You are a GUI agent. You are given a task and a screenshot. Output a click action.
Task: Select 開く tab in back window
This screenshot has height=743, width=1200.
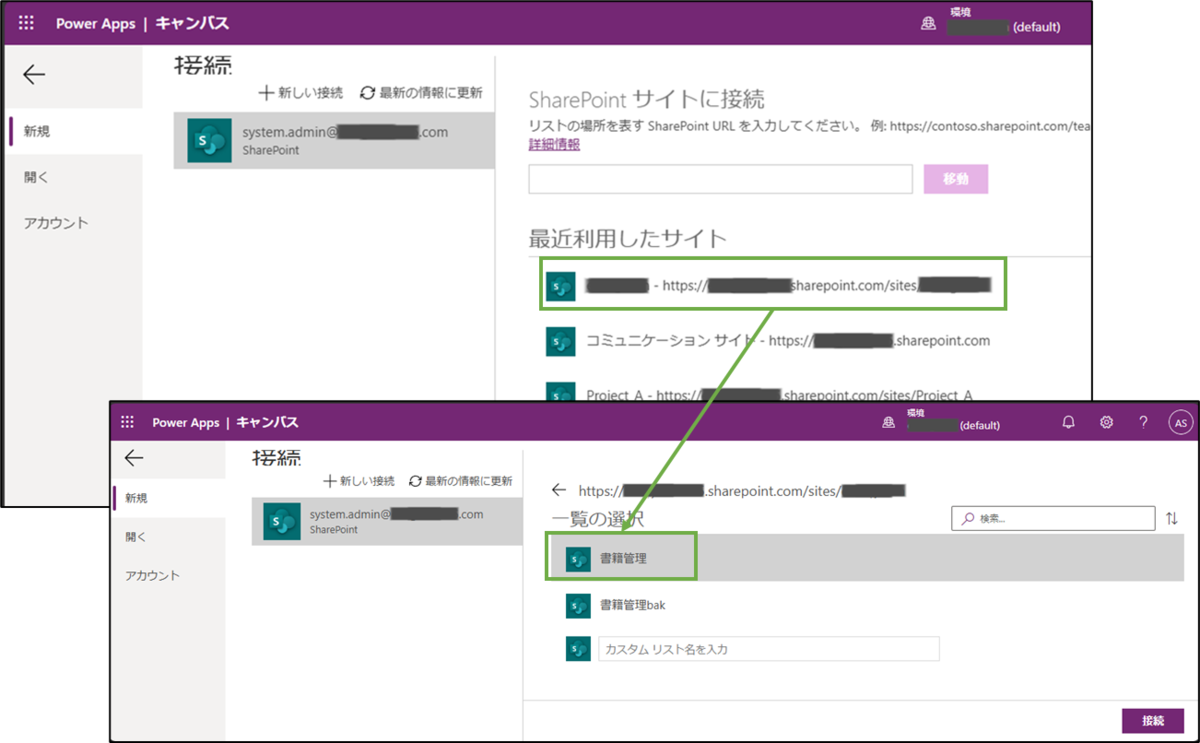[37, 177]
